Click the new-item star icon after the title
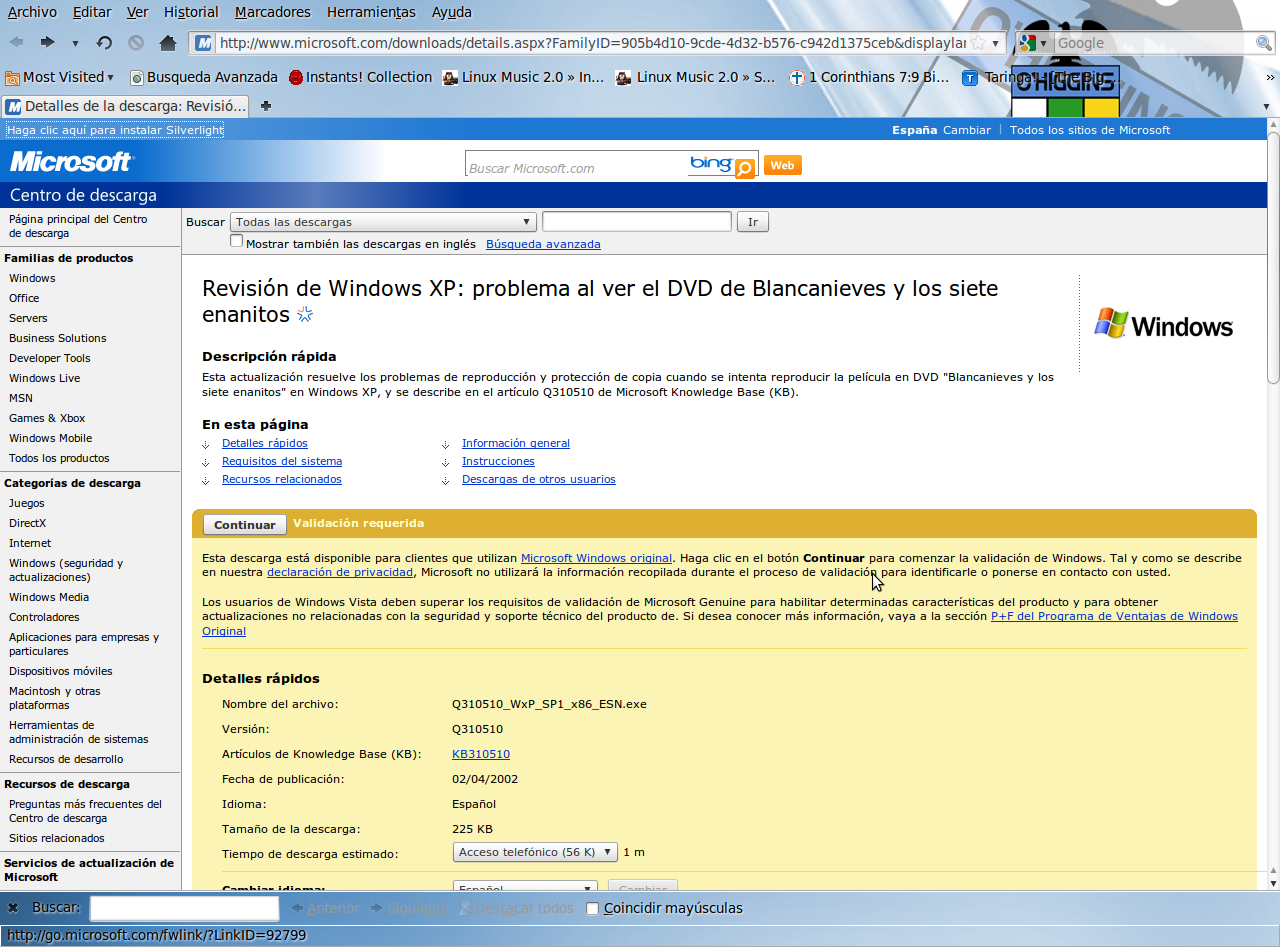Image resolution: width=1280 pixels, height=947 pixels. coord(305,315)
